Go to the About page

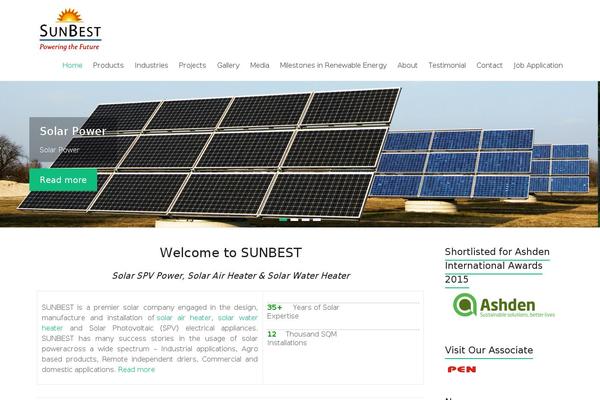point(407,65)
